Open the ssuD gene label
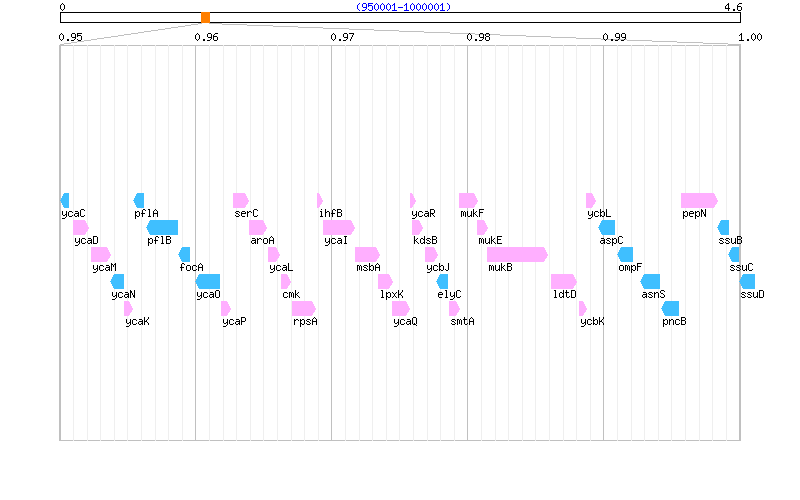 (752, 294)
